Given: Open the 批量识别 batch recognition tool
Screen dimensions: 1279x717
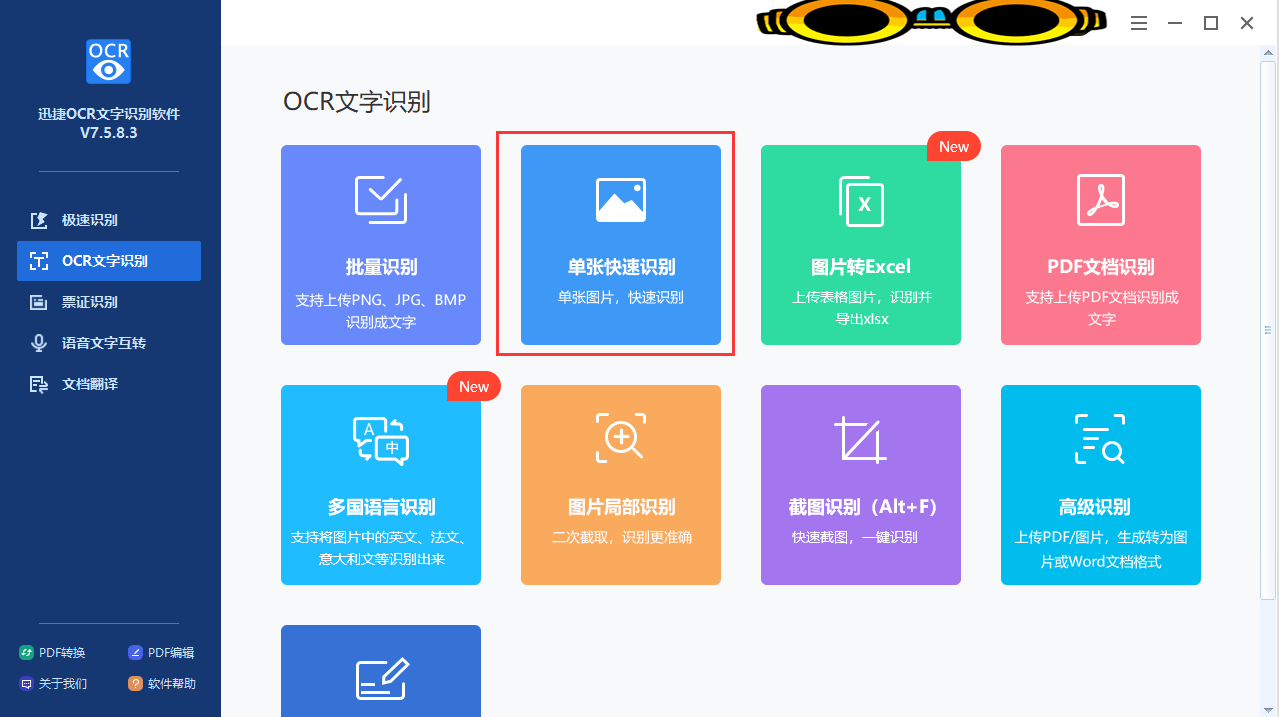Looking at the screenshot, I should click(x=380, y=245).
